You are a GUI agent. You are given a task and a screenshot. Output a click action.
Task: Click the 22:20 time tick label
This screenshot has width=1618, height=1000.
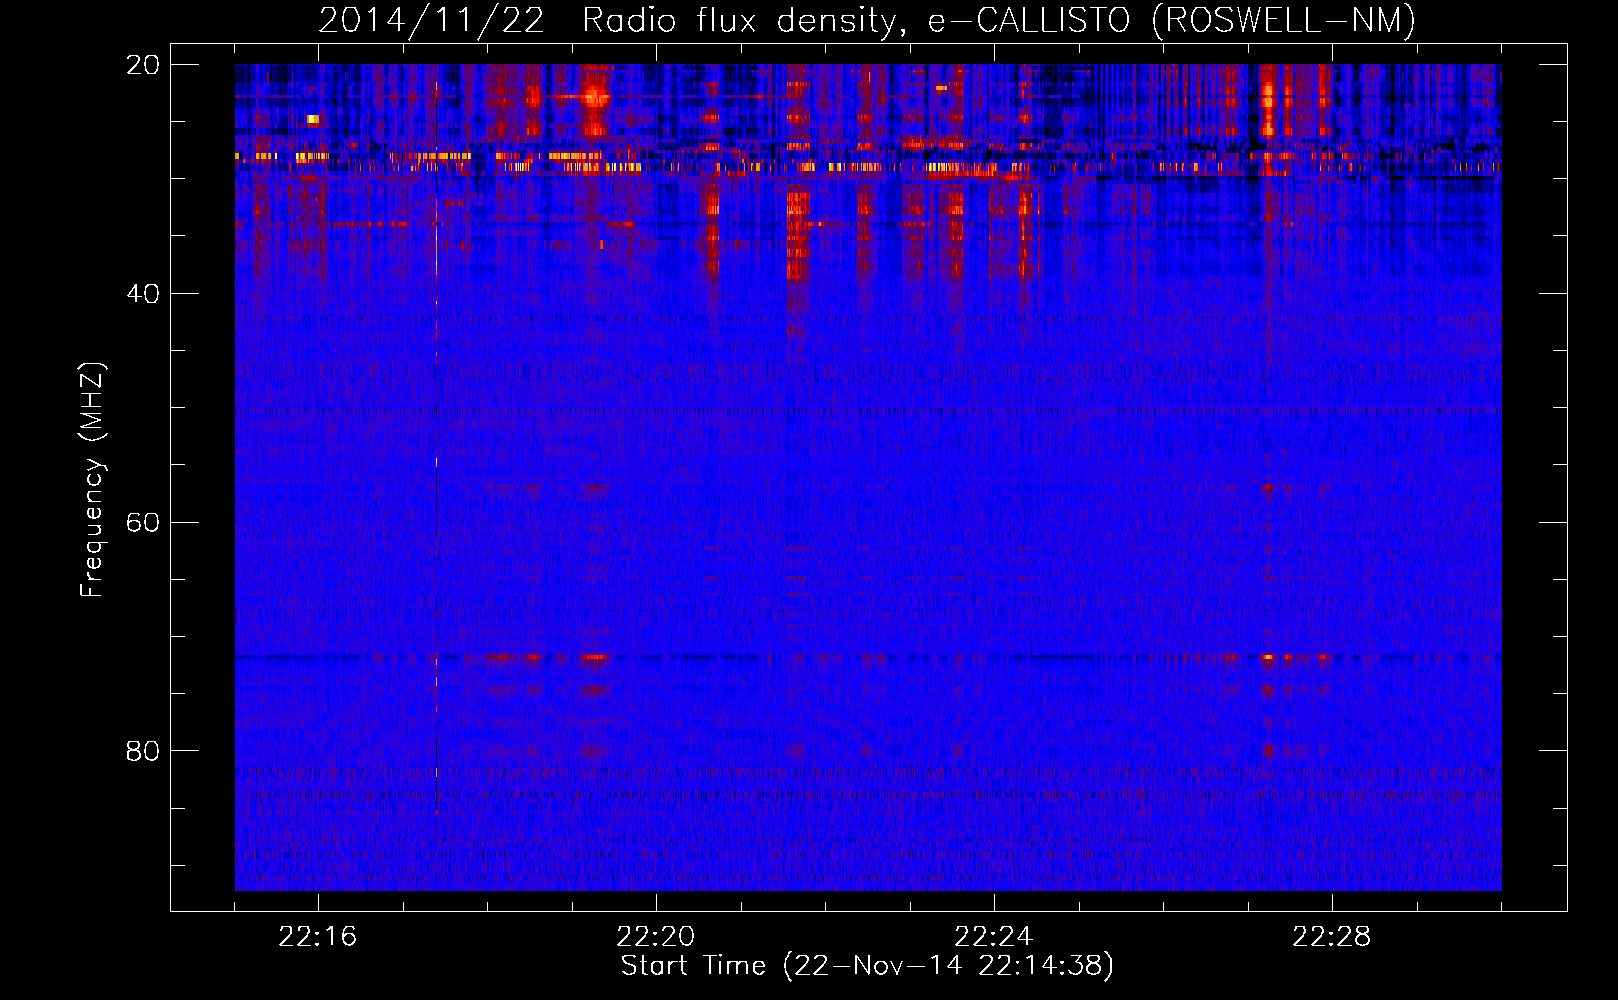pyautogui.click(x=656, y=937)
